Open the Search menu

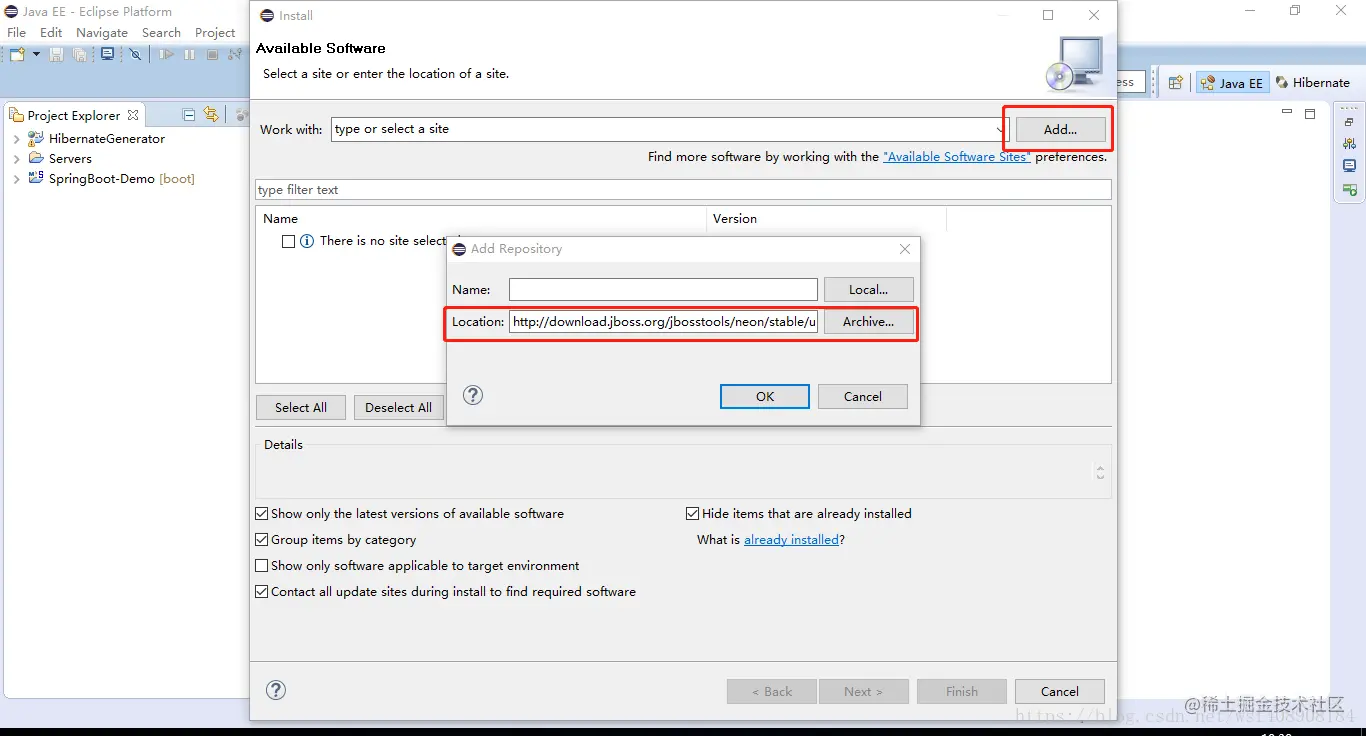tap(161, 33)
